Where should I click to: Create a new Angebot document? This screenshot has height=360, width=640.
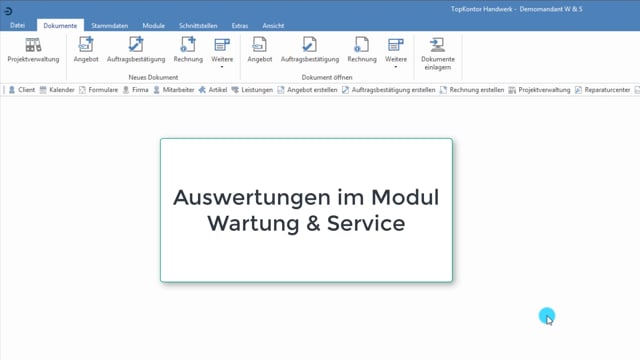86,50
